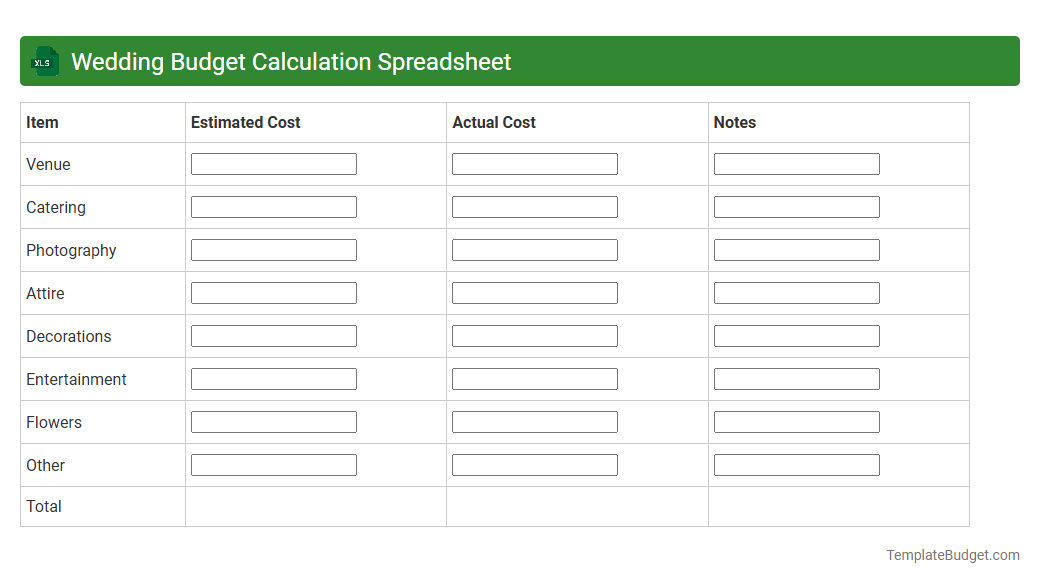Click the Notes field for Attire
This screenshot has height=584, width=1040.
pyautogui.click(x=796, y=292)
